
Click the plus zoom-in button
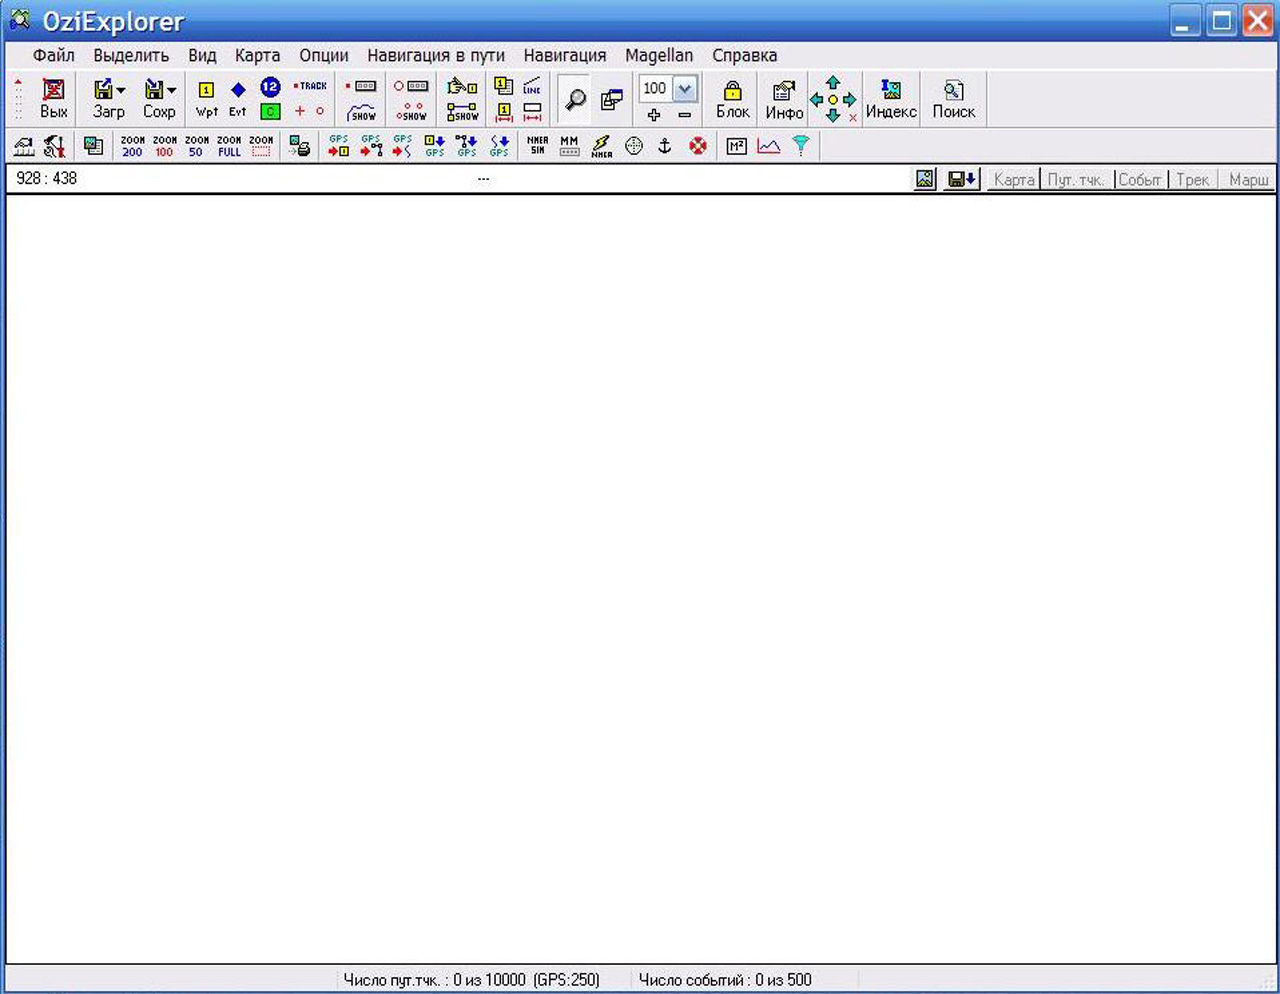[x=654, y=115]
